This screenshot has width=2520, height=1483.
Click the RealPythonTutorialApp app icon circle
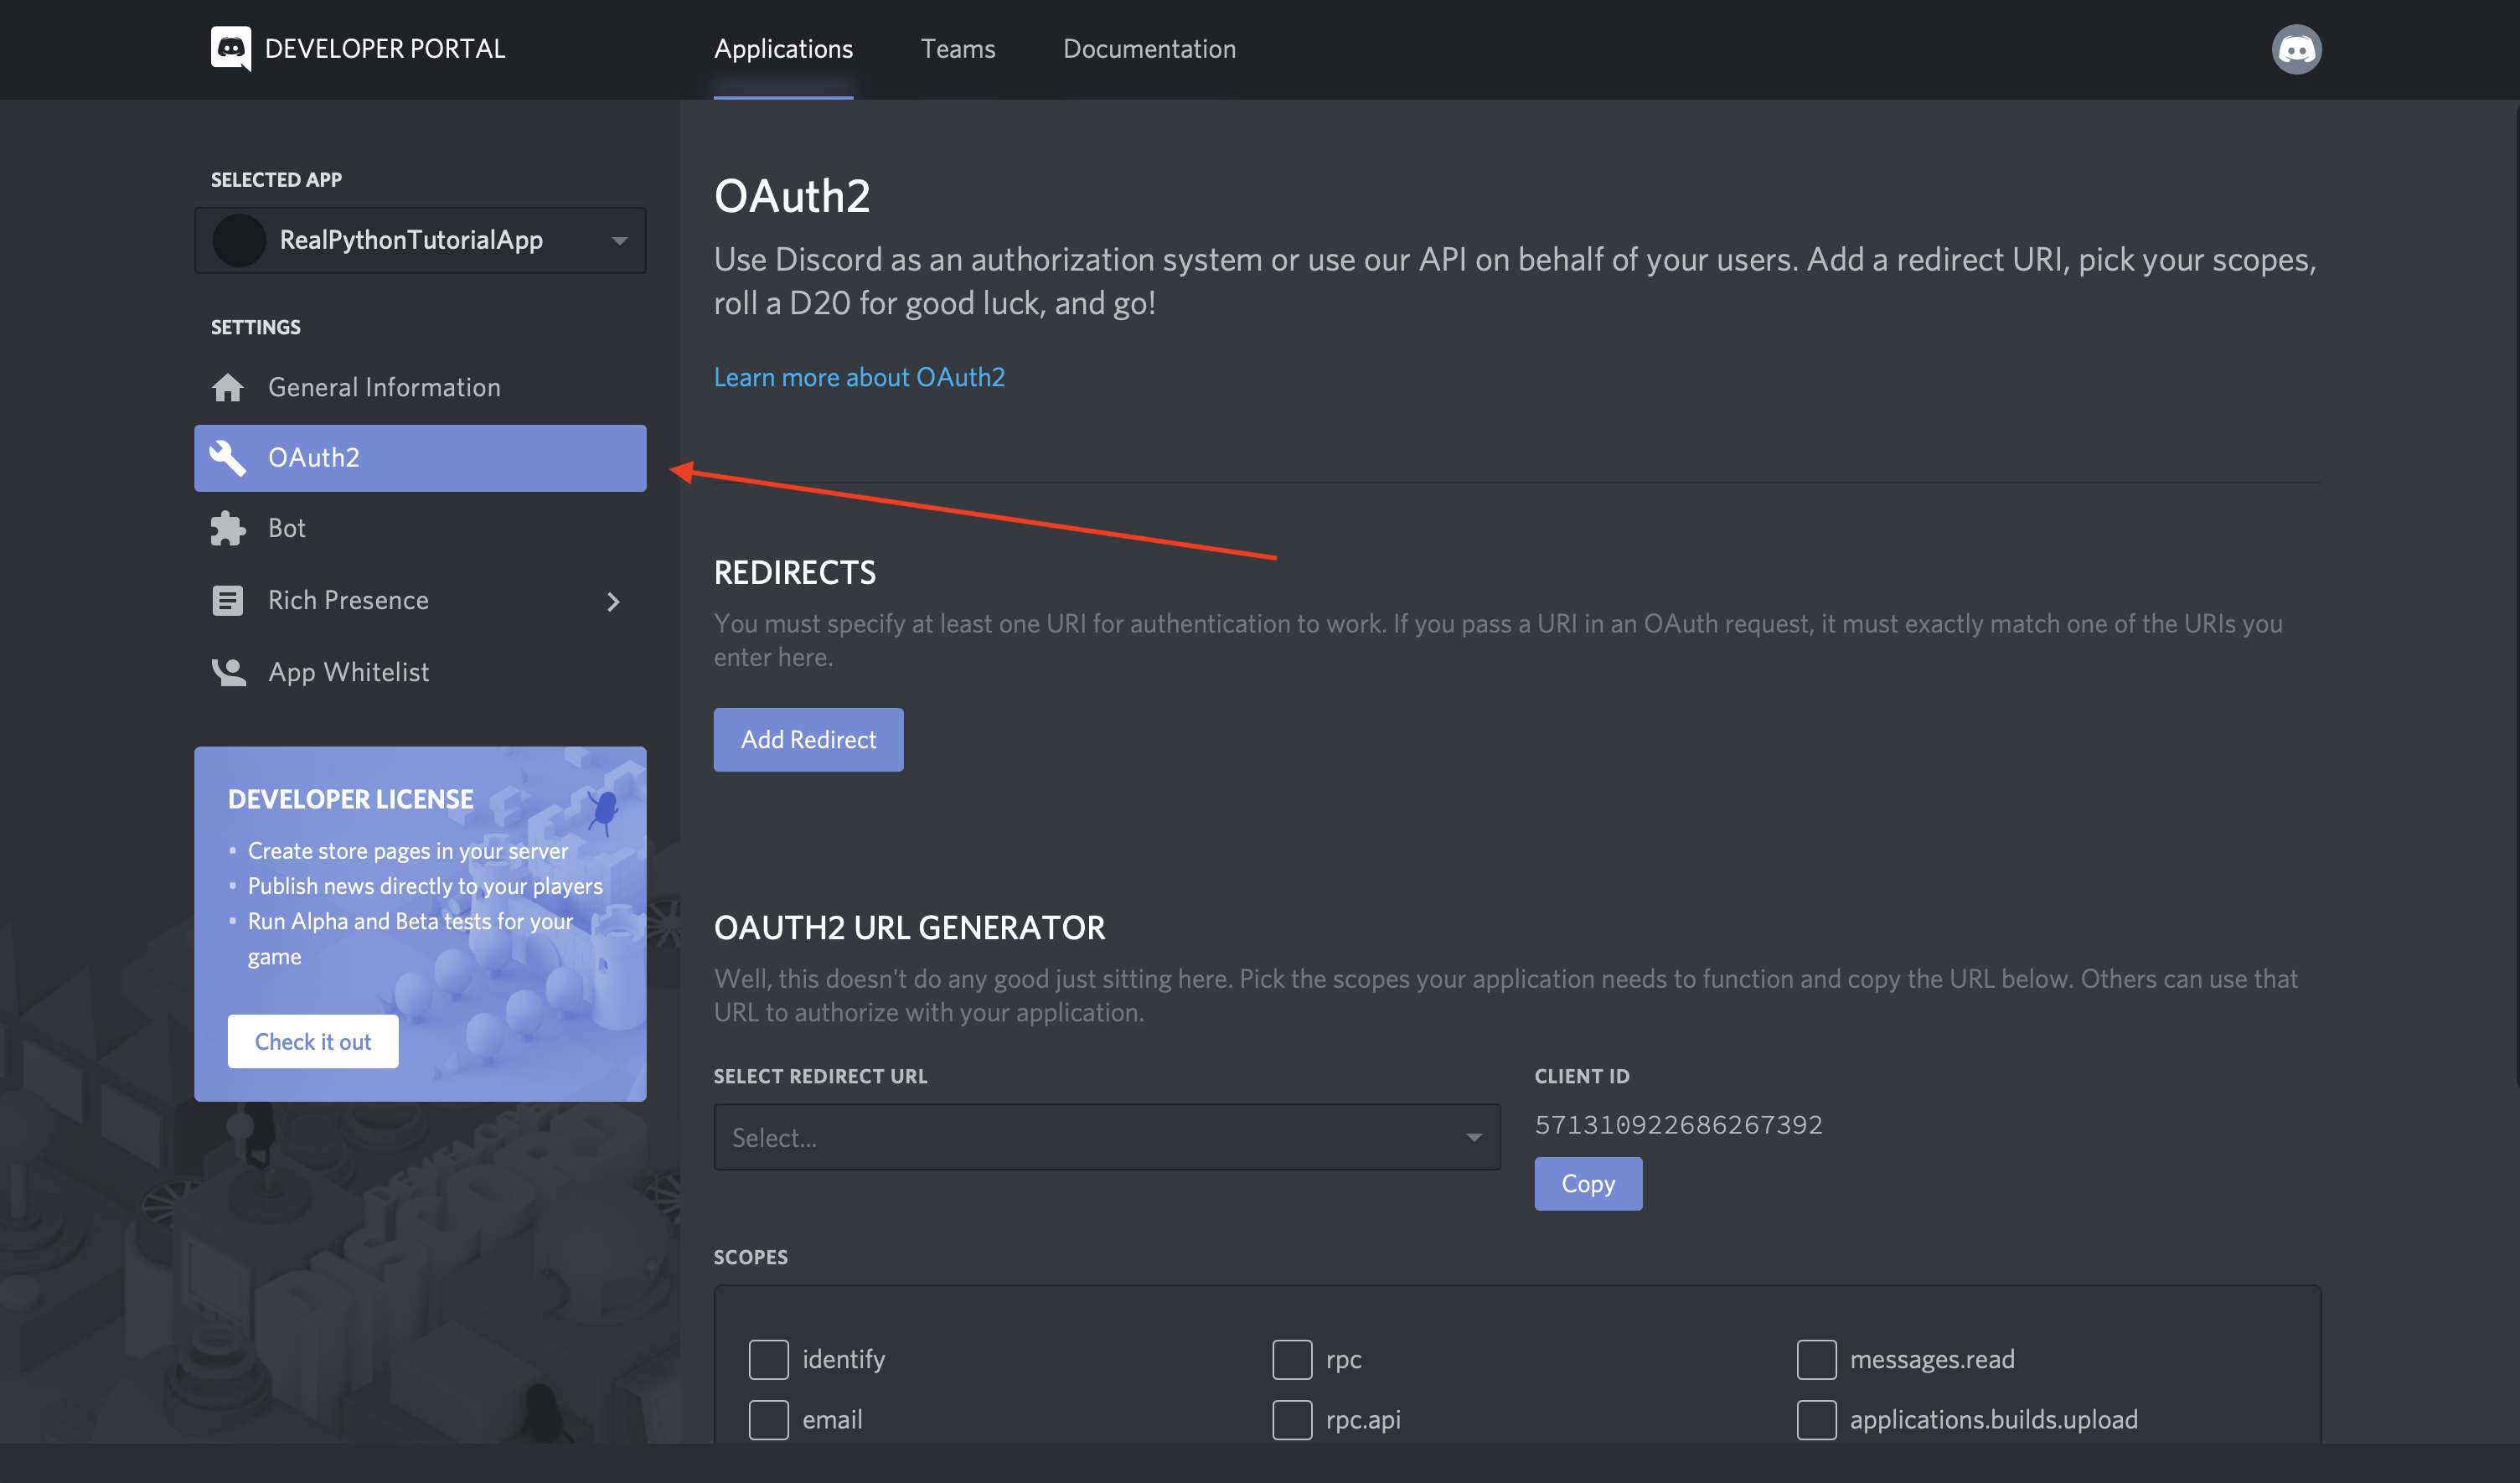(239, 240)
